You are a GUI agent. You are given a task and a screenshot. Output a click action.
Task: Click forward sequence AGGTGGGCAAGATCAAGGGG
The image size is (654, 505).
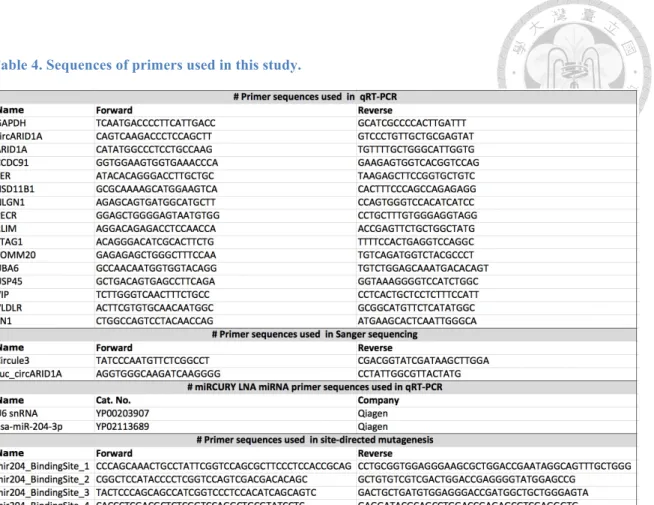158,374
